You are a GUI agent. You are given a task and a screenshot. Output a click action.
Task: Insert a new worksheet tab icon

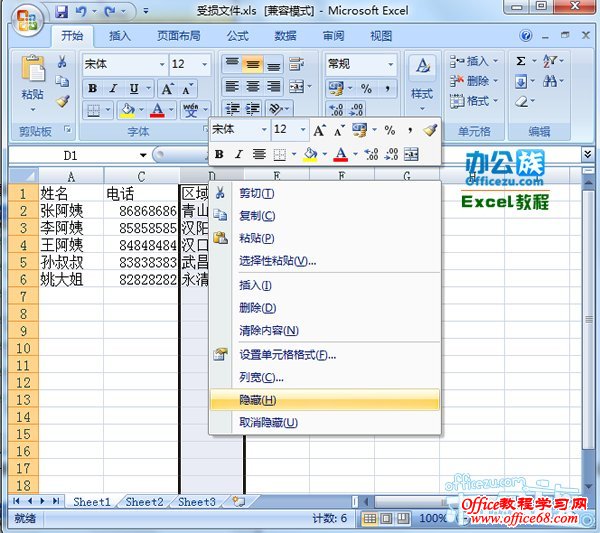click(238, 502)
